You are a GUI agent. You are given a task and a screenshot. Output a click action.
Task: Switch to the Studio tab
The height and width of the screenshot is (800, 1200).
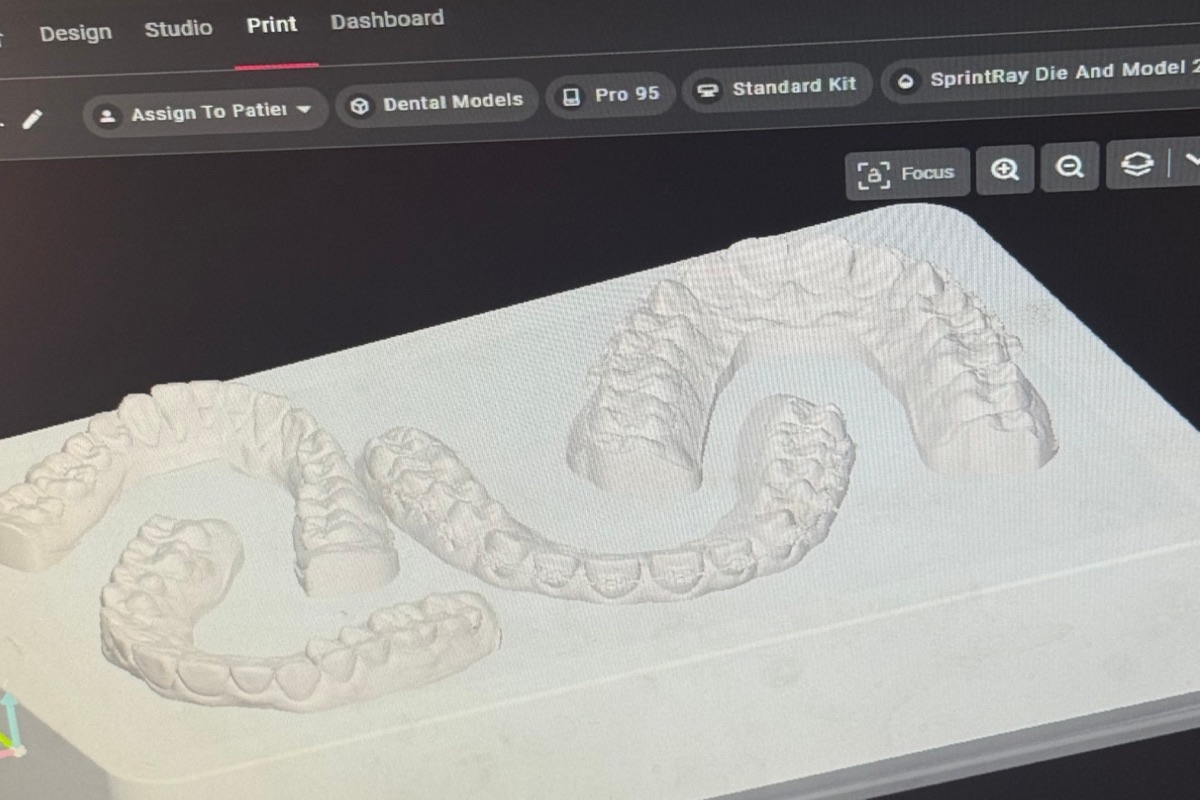(x=178, y=29)
